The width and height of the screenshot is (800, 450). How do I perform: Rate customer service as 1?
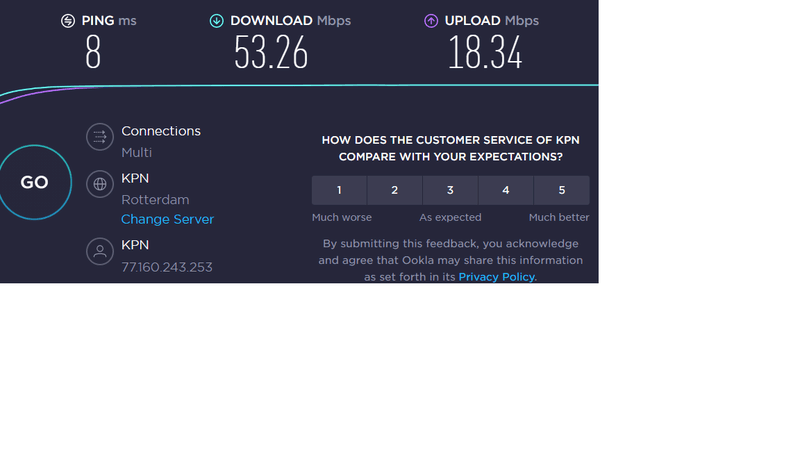tap(339, 190)
